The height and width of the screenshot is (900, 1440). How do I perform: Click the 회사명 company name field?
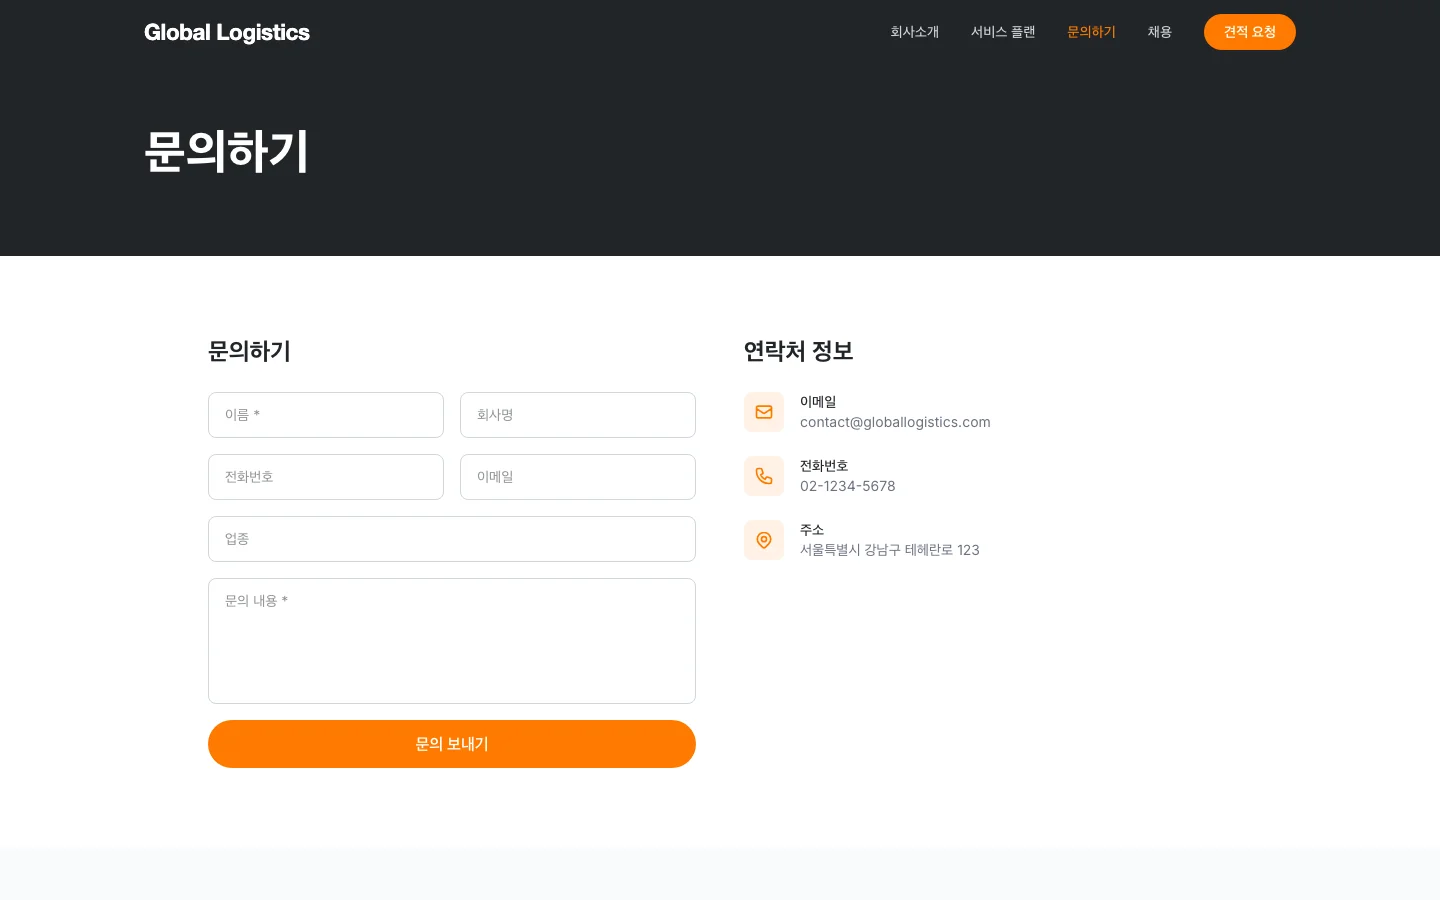pos(578,415)
